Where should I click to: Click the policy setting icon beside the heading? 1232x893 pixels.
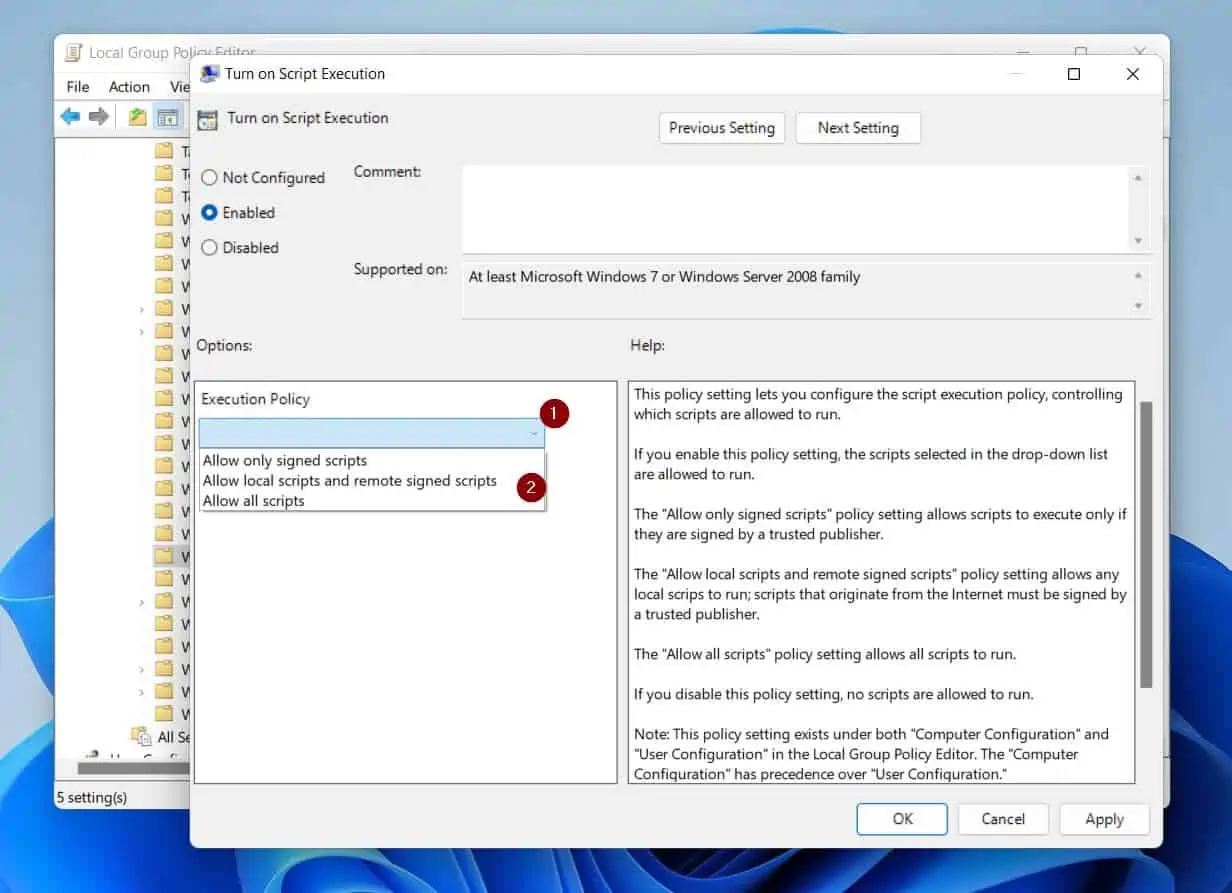208,119
